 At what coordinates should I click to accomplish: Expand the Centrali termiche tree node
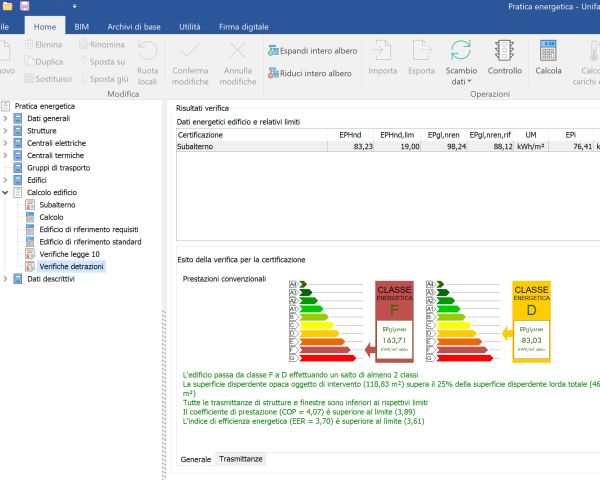click(x=6, y=155)
